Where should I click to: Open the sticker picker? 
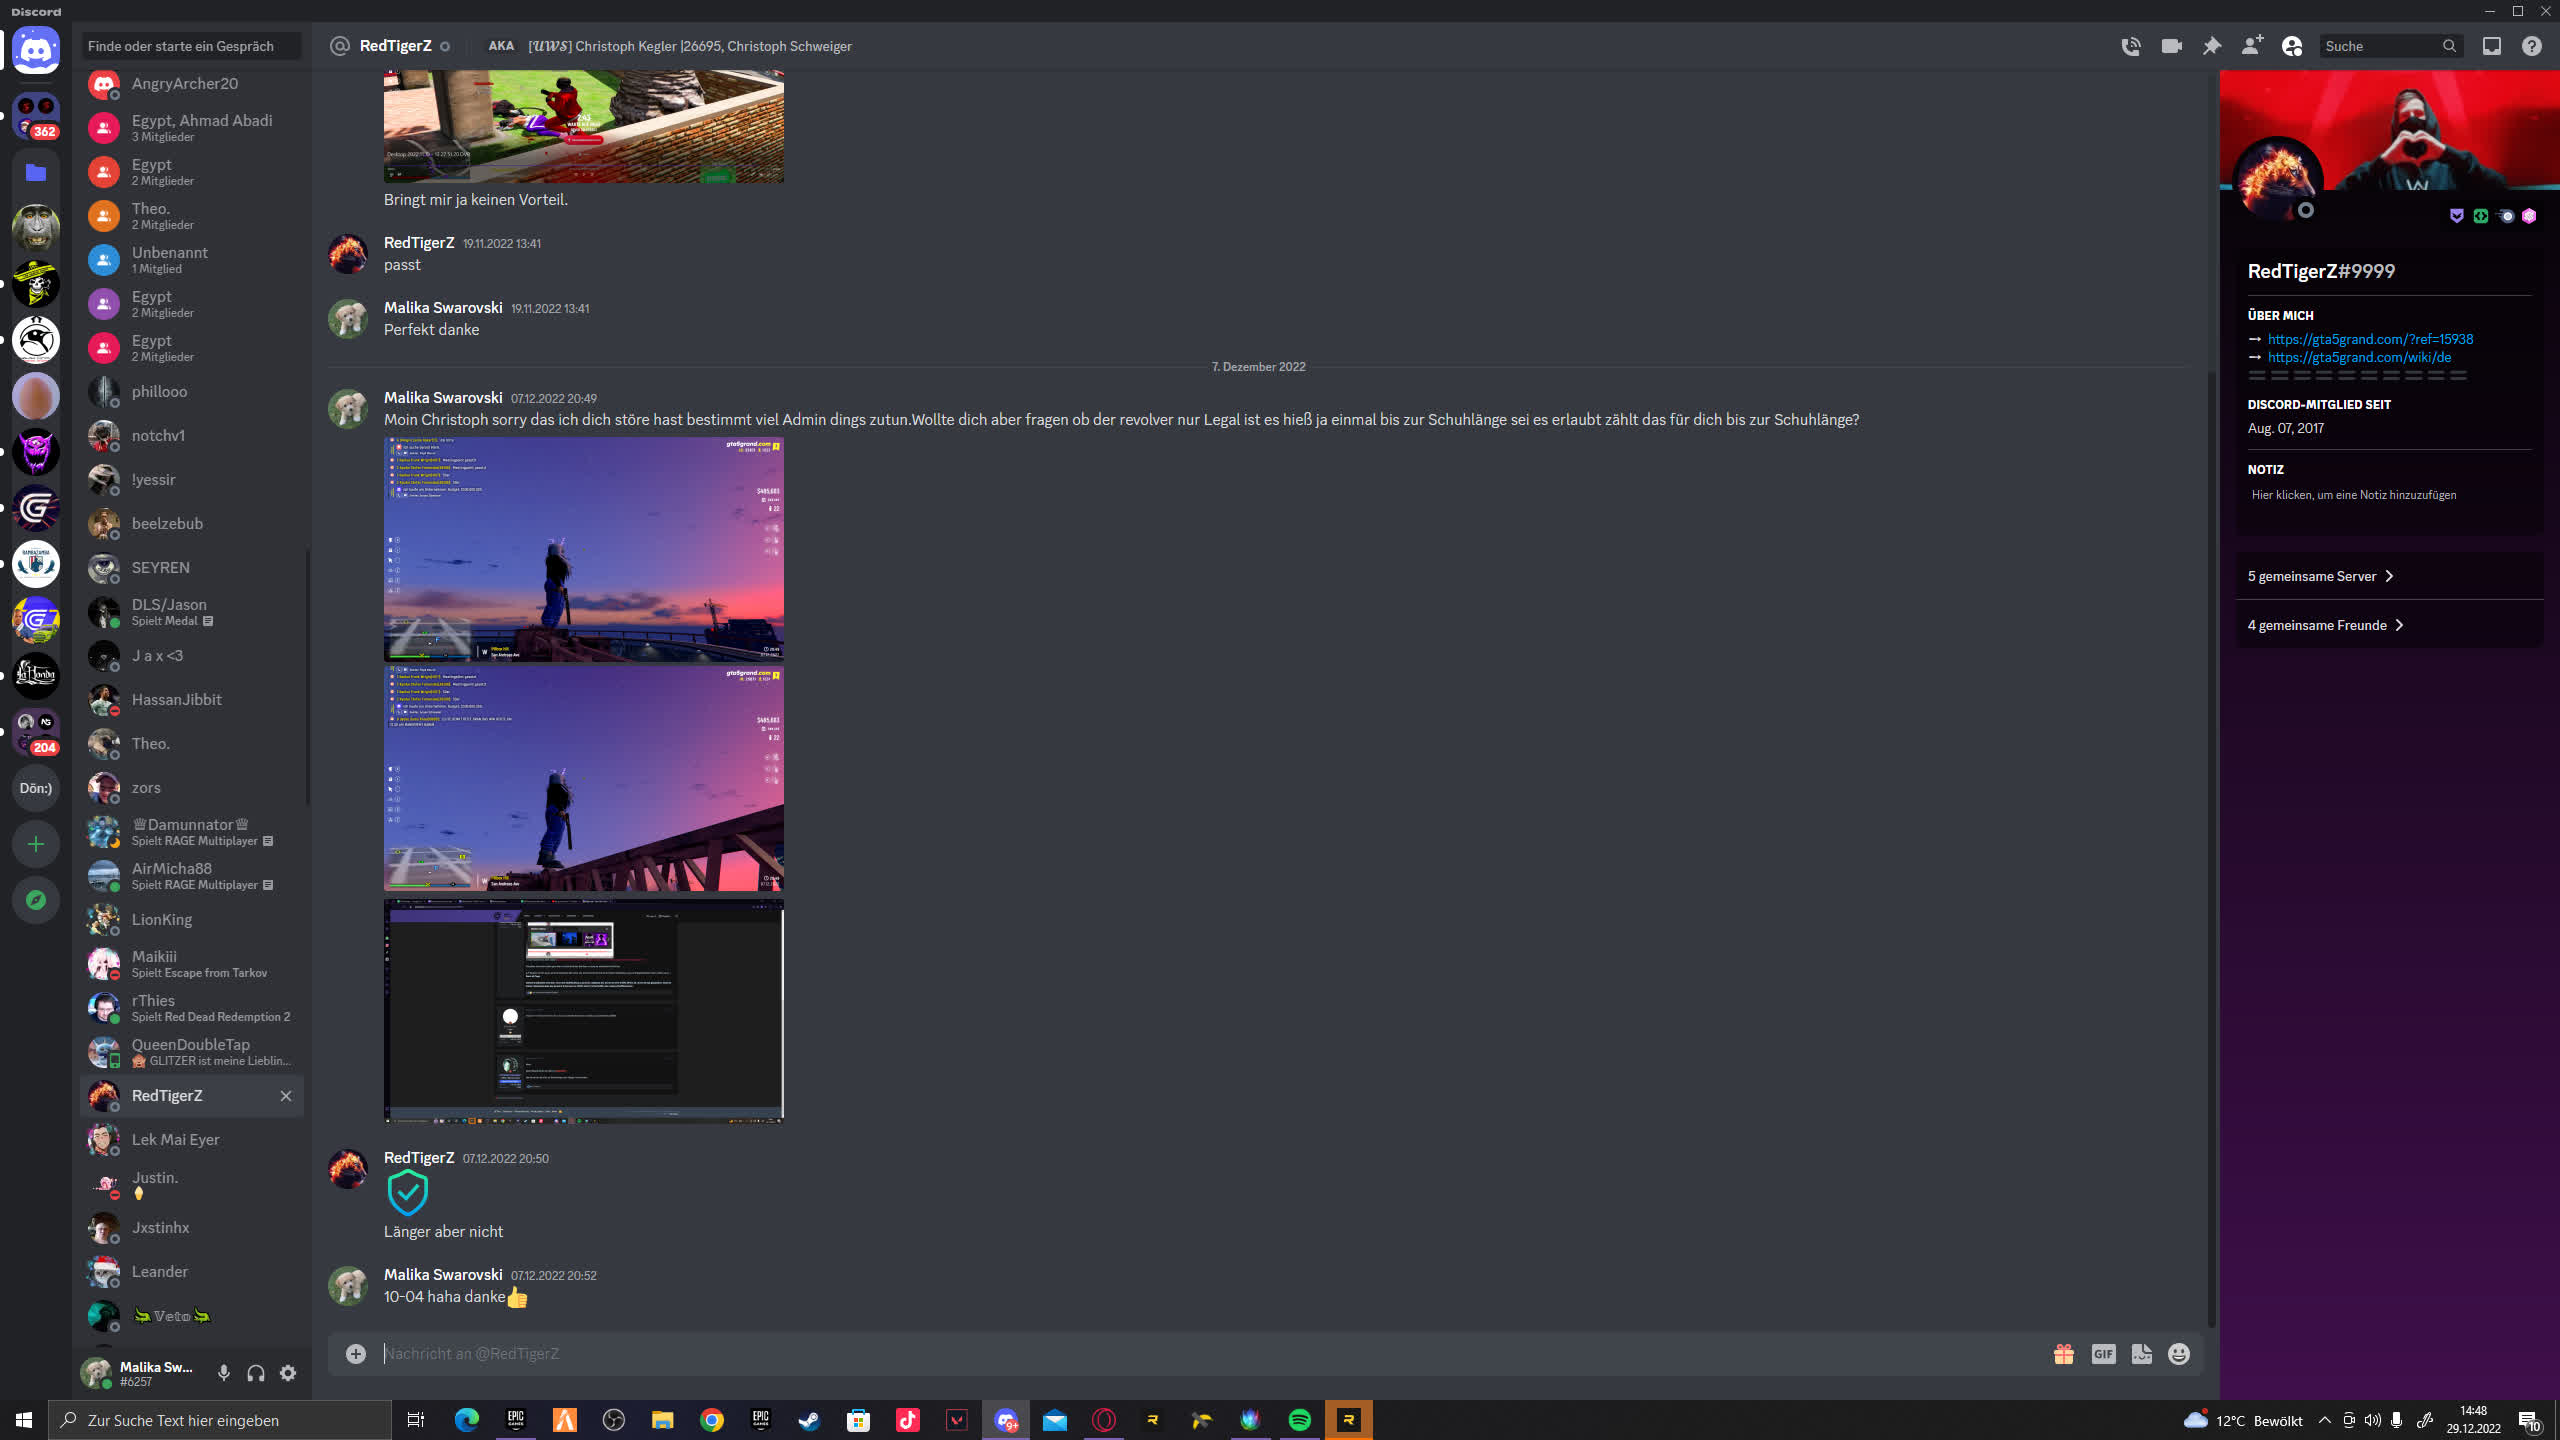click(2141, 1354)
